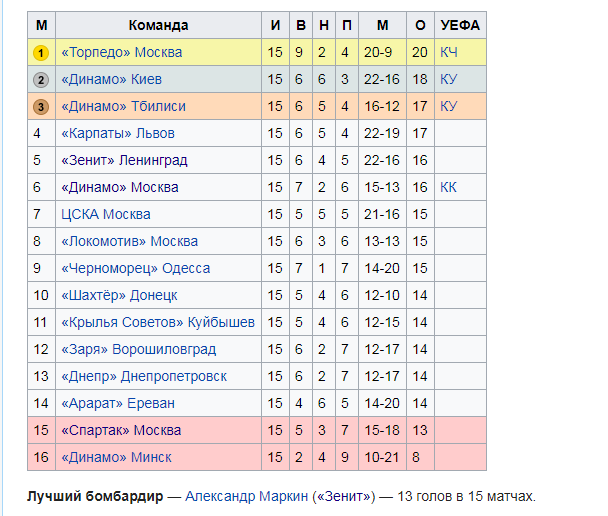The image size is (608, 516).
Task: Click the УЕФА column header
Action: [x=460, y=25]
